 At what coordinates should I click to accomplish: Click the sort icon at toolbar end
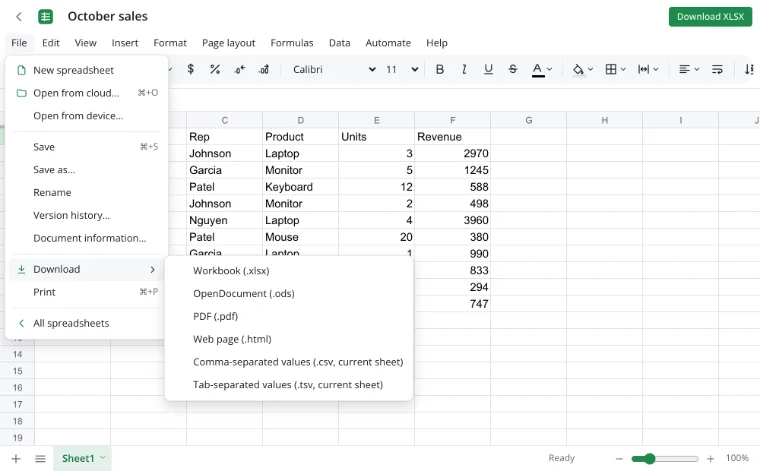[x=749, y=69]
